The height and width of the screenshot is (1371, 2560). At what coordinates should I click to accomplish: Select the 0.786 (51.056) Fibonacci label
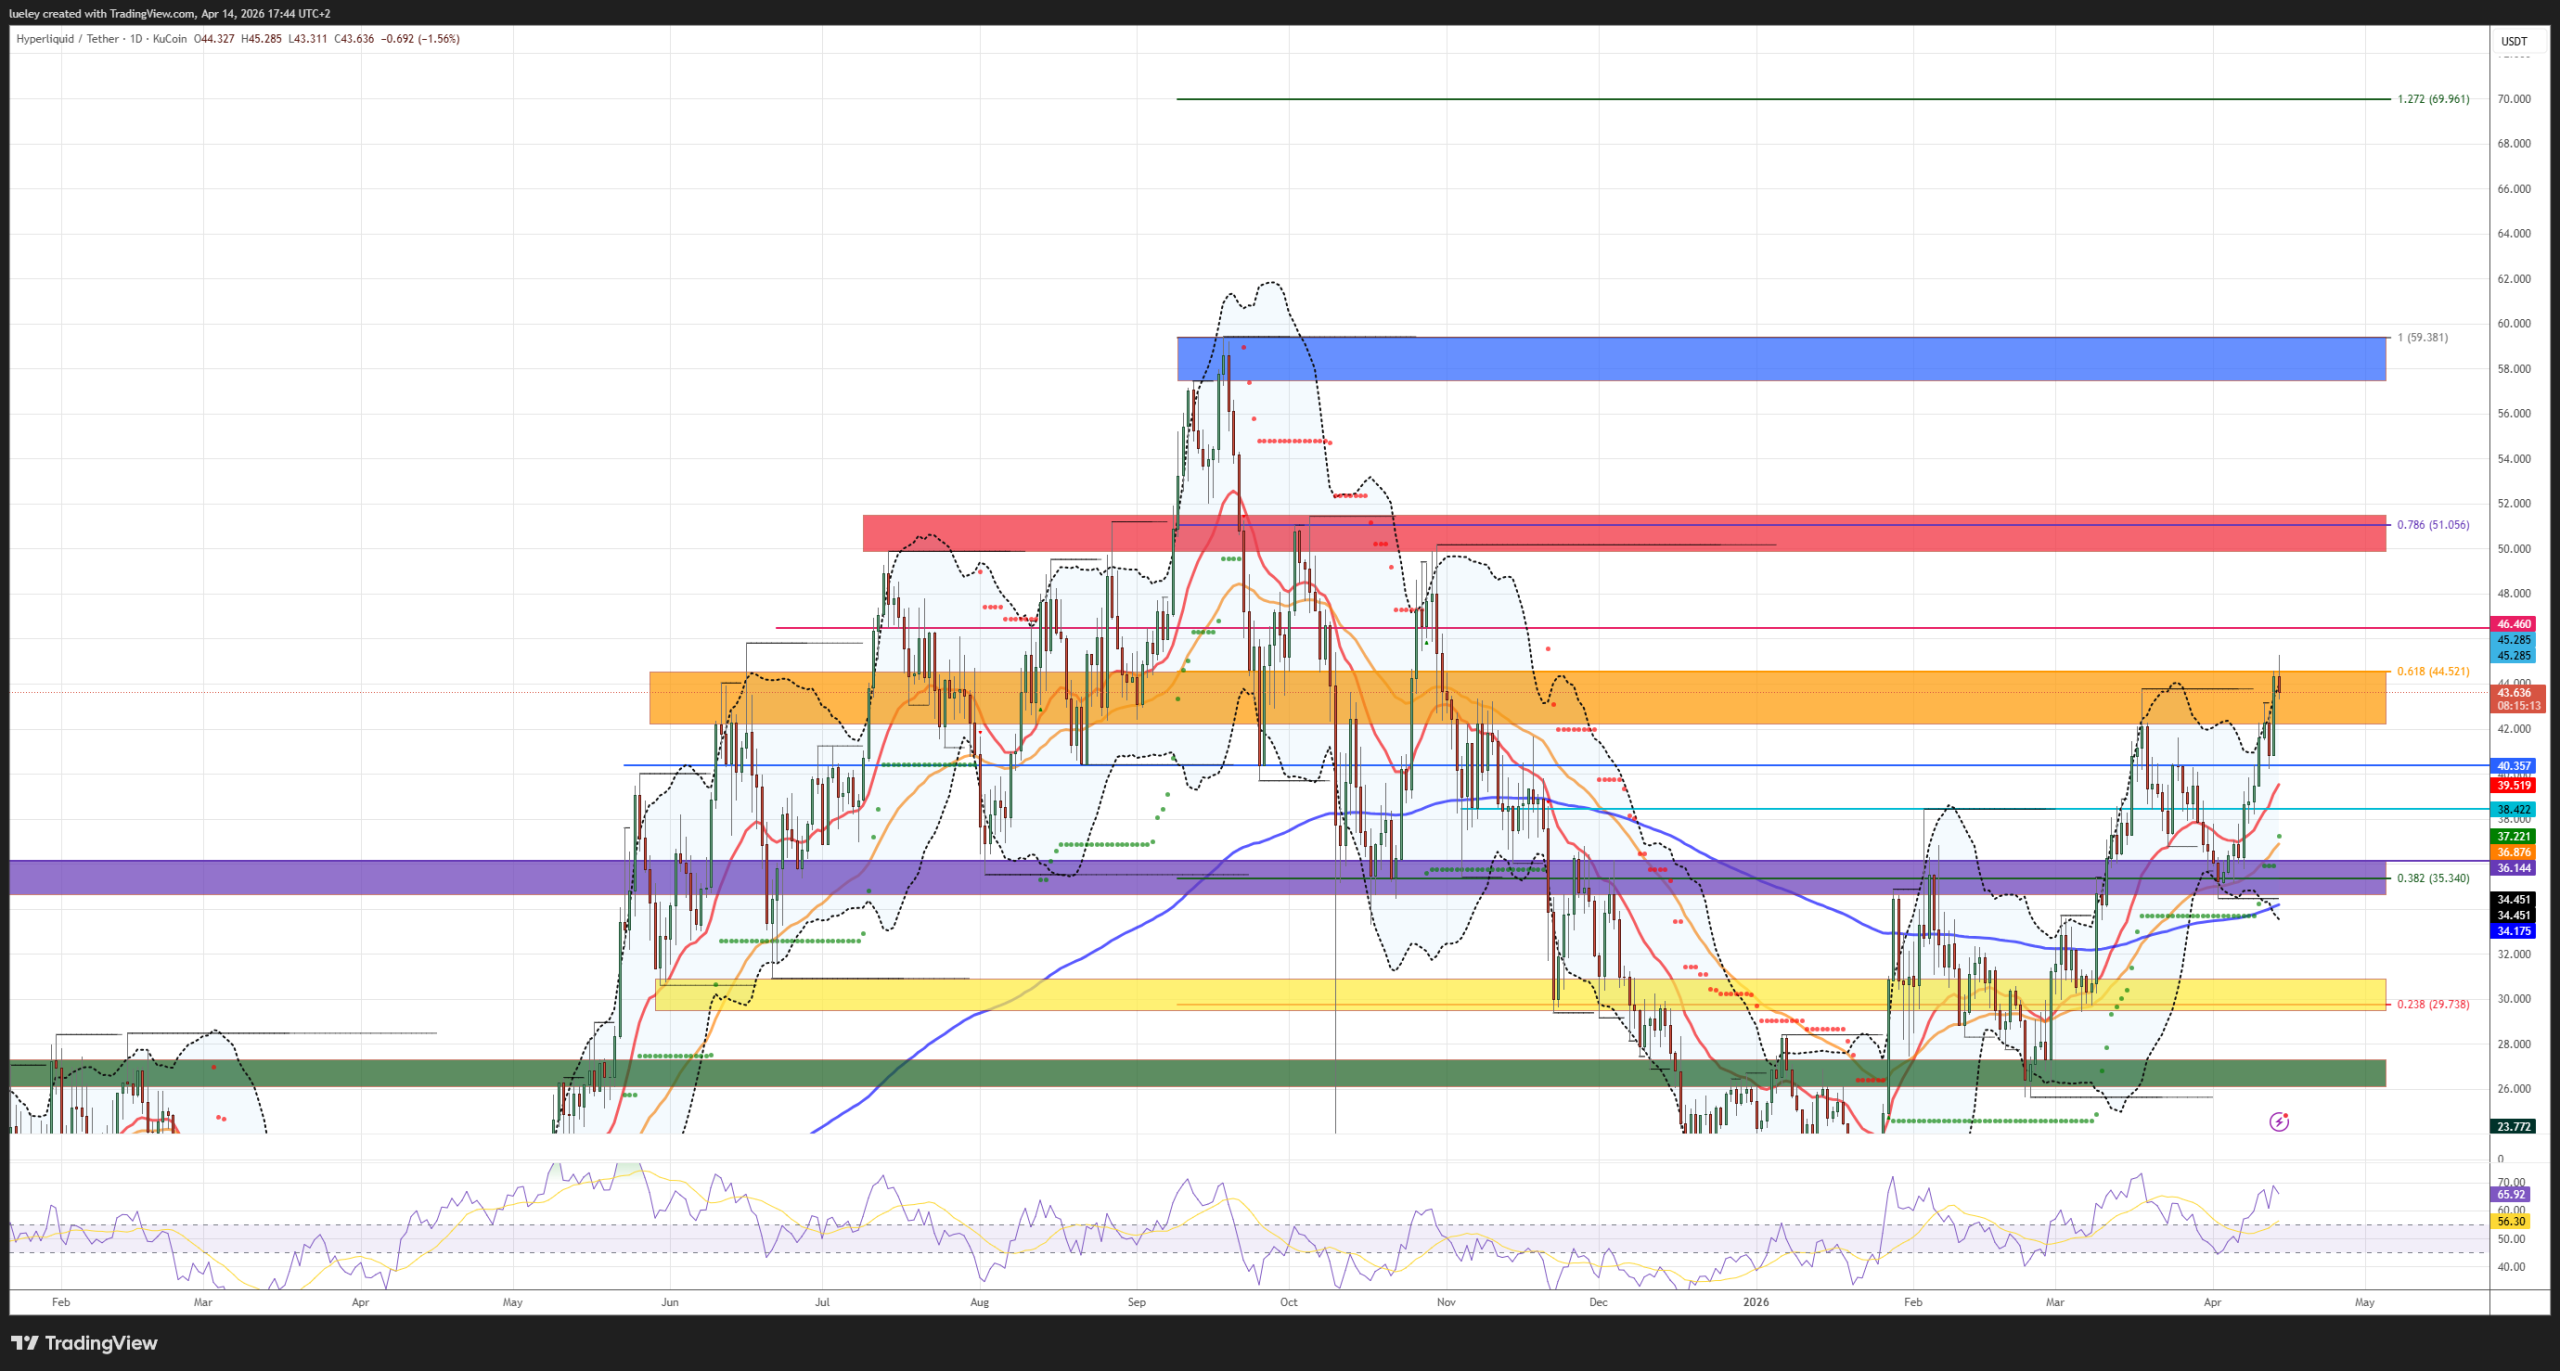(2432, 524)
